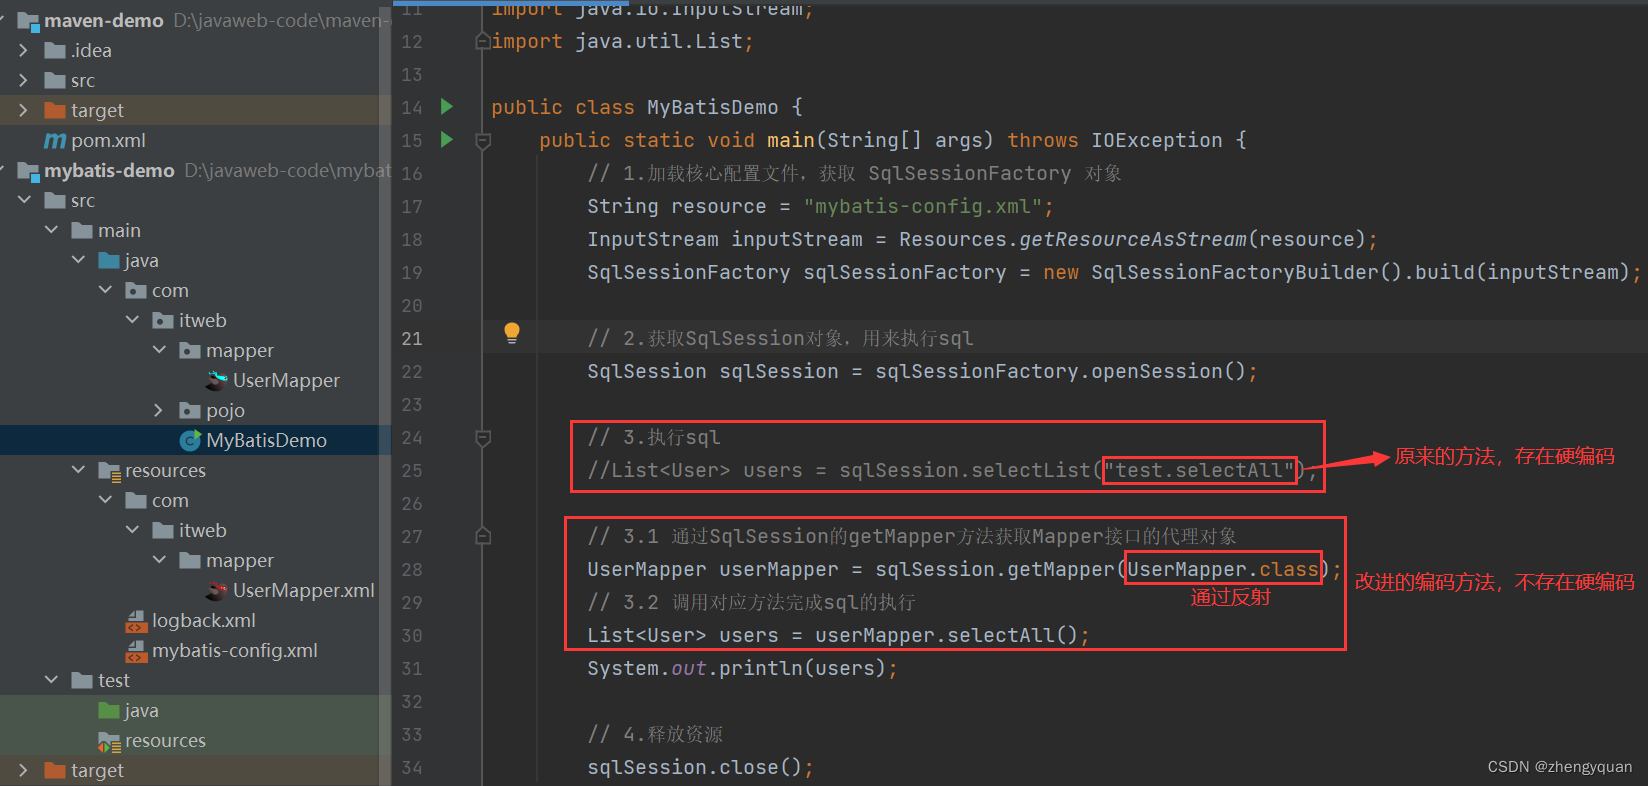Collapse the itweb package under java
Image resolution: width=1648 pixels, height=786 pixels.
(x=132, y=320)
